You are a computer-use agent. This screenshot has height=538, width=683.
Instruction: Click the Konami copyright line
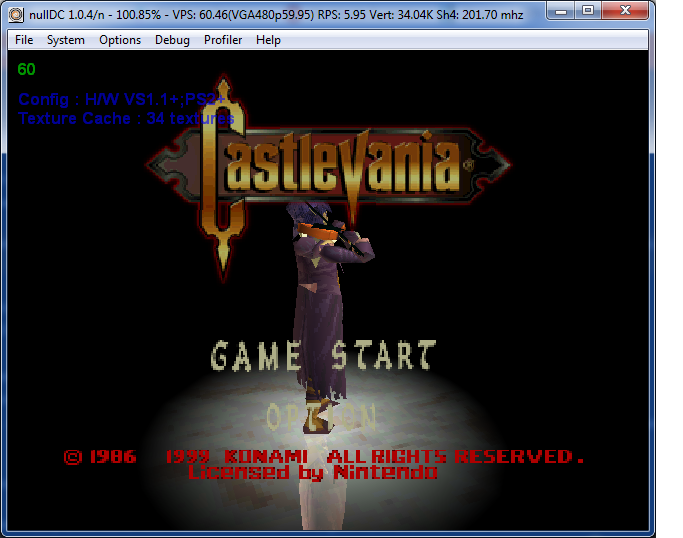coord(324,457)
